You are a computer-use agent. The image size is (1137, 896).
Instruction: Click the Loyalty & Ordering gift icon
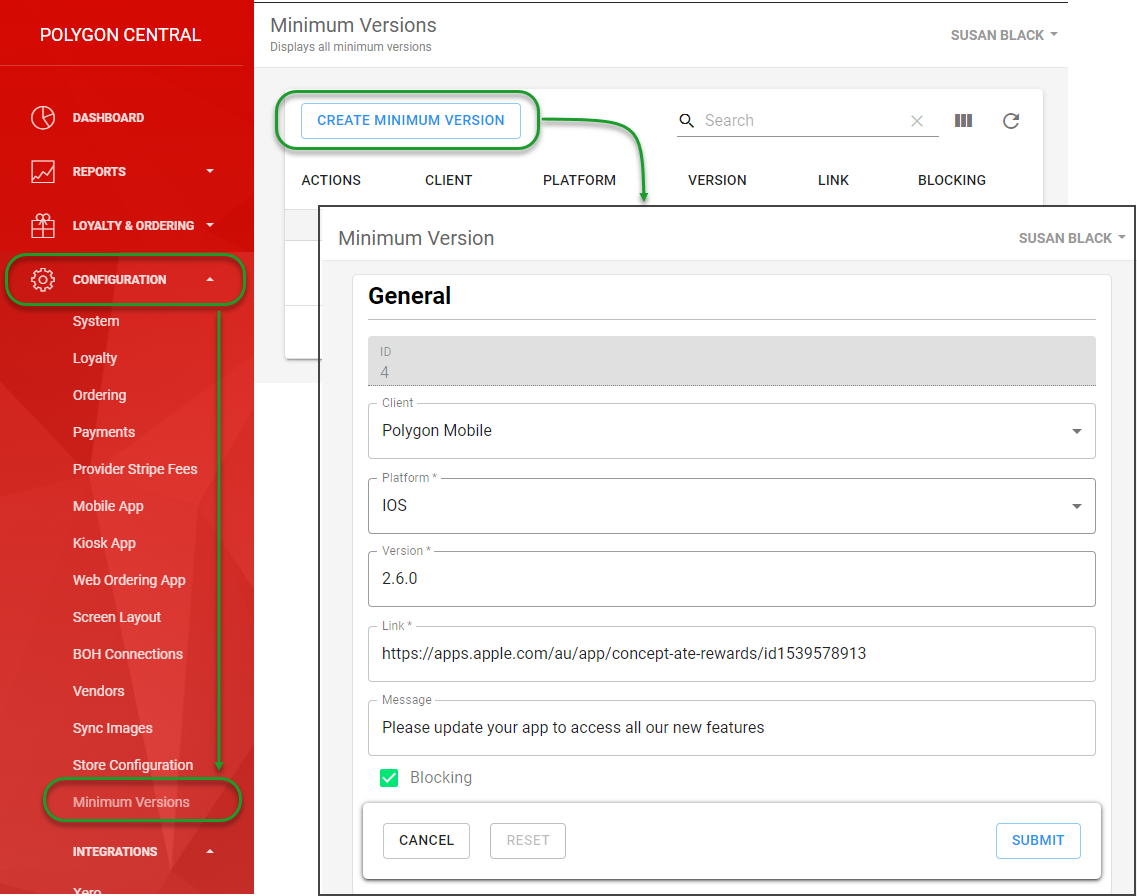click(x=43, y=225)
